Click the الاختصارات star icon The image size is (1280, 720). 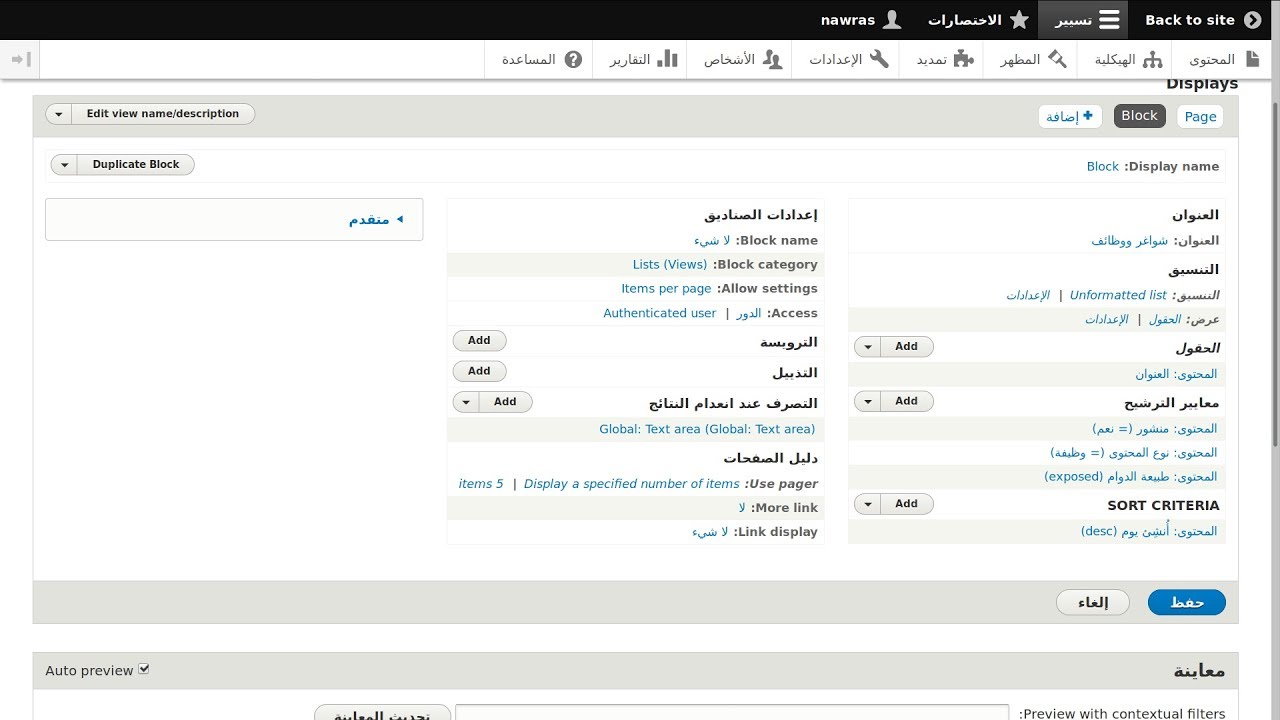[1019, 20]
